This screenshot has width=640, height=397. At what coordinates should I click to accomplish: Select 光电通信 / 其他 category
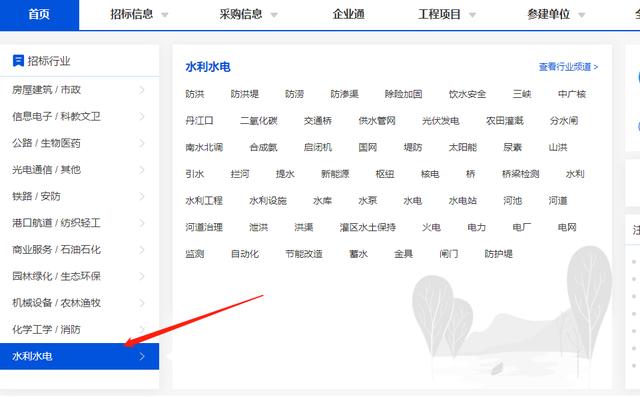46,170
